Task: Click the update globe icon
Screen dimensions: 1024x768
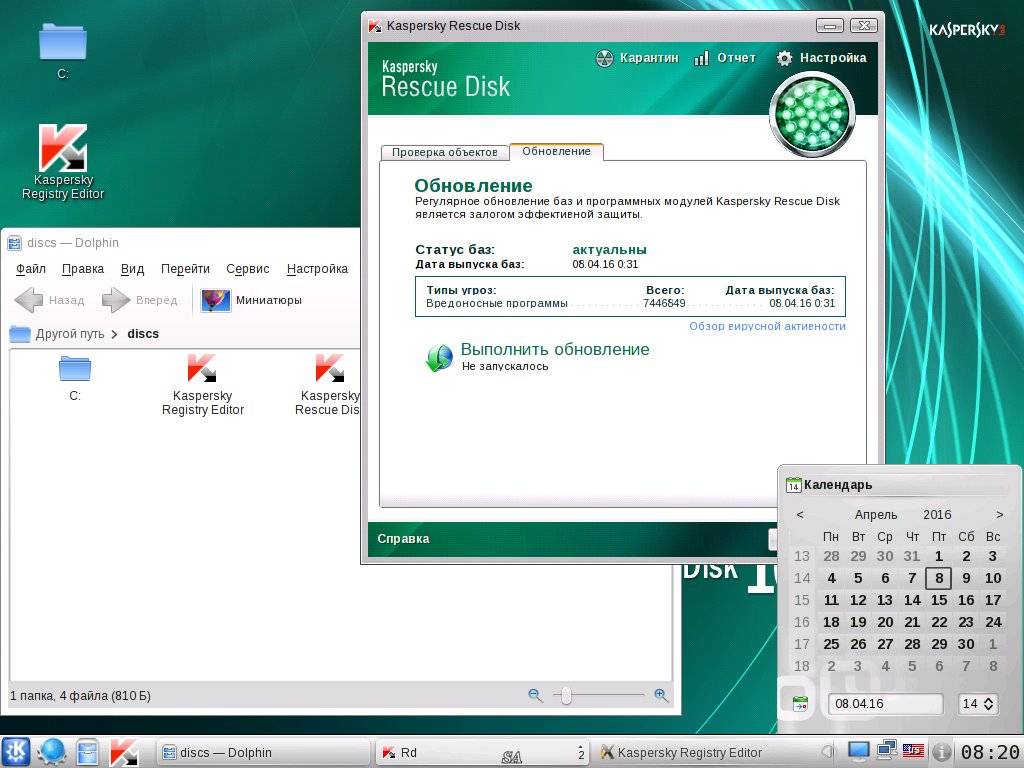Action: click(439, 358)
